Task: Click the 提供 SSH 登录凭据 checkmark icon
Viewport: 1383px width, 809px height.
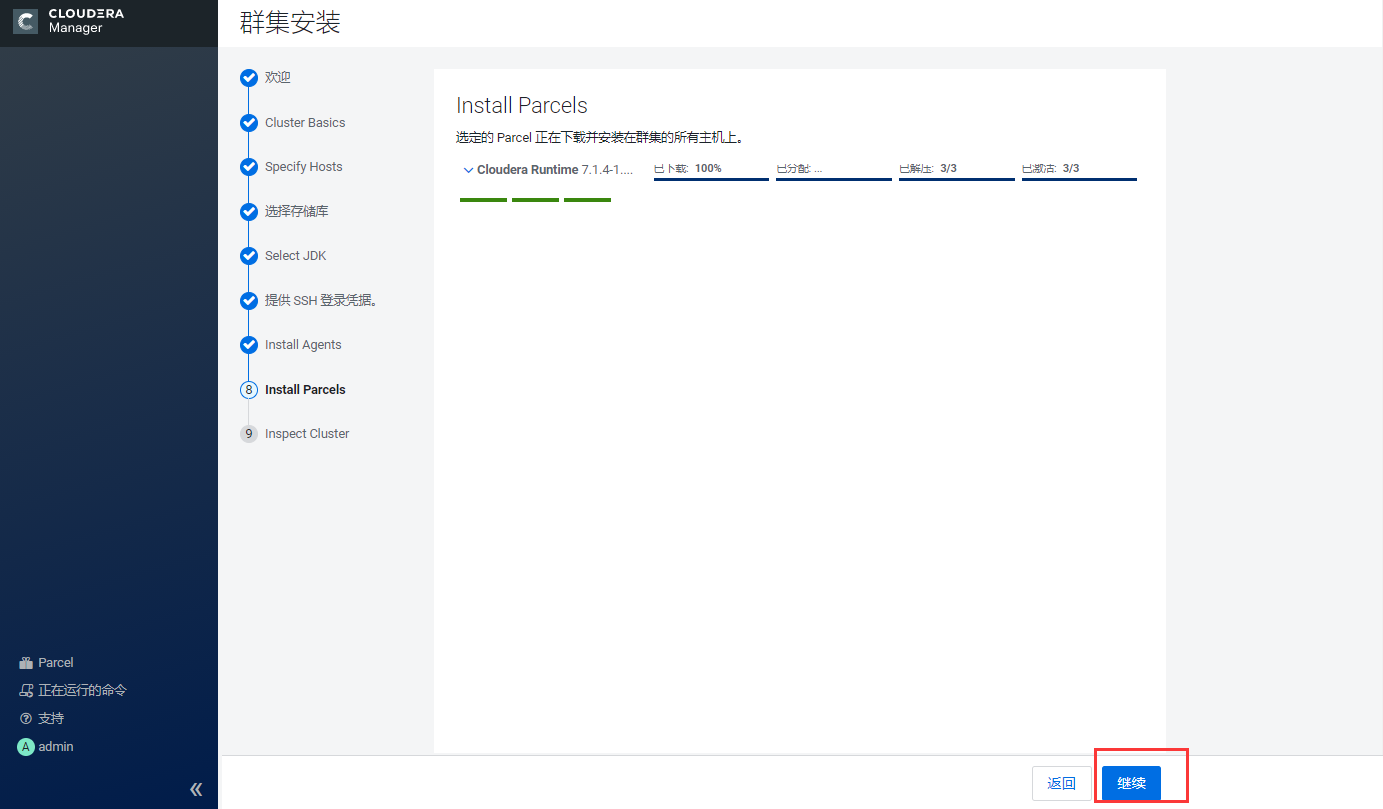Action: (x=249, y=301)
